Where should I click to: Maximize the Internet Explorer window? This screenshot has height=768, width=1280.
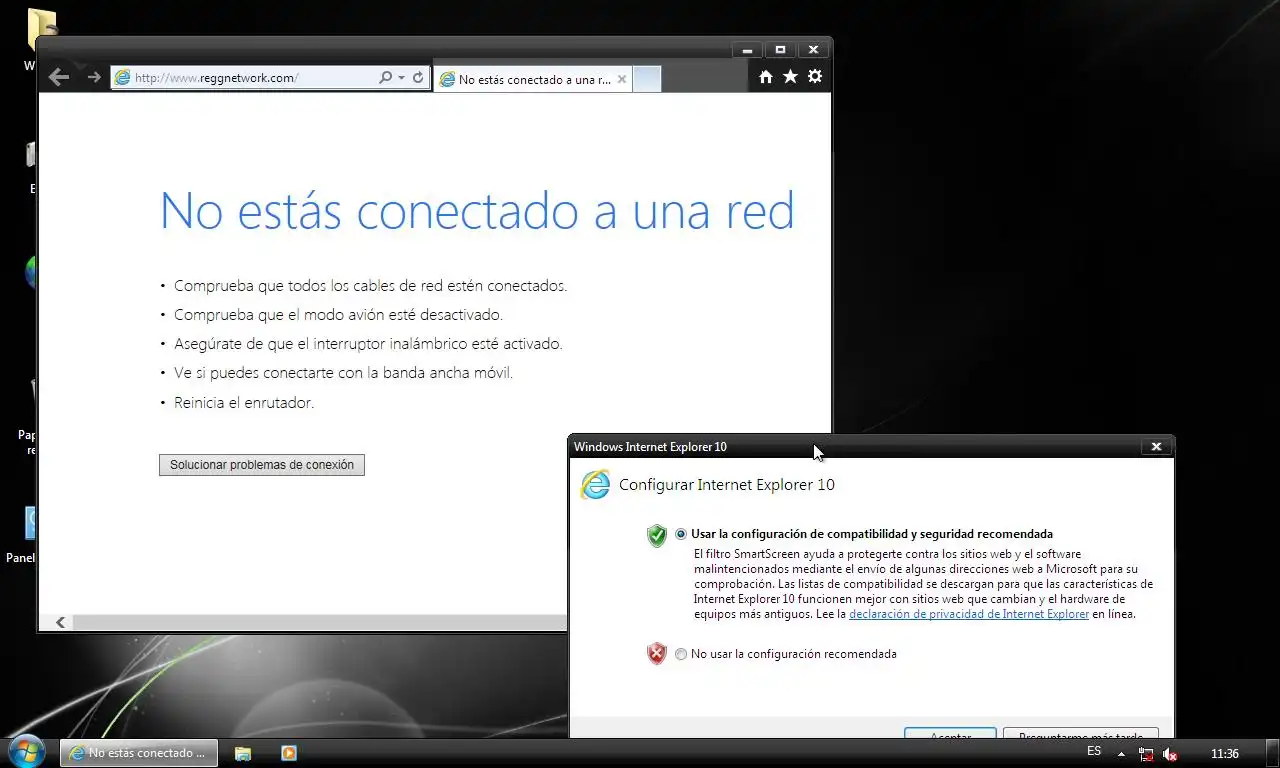tap(780, 49)
